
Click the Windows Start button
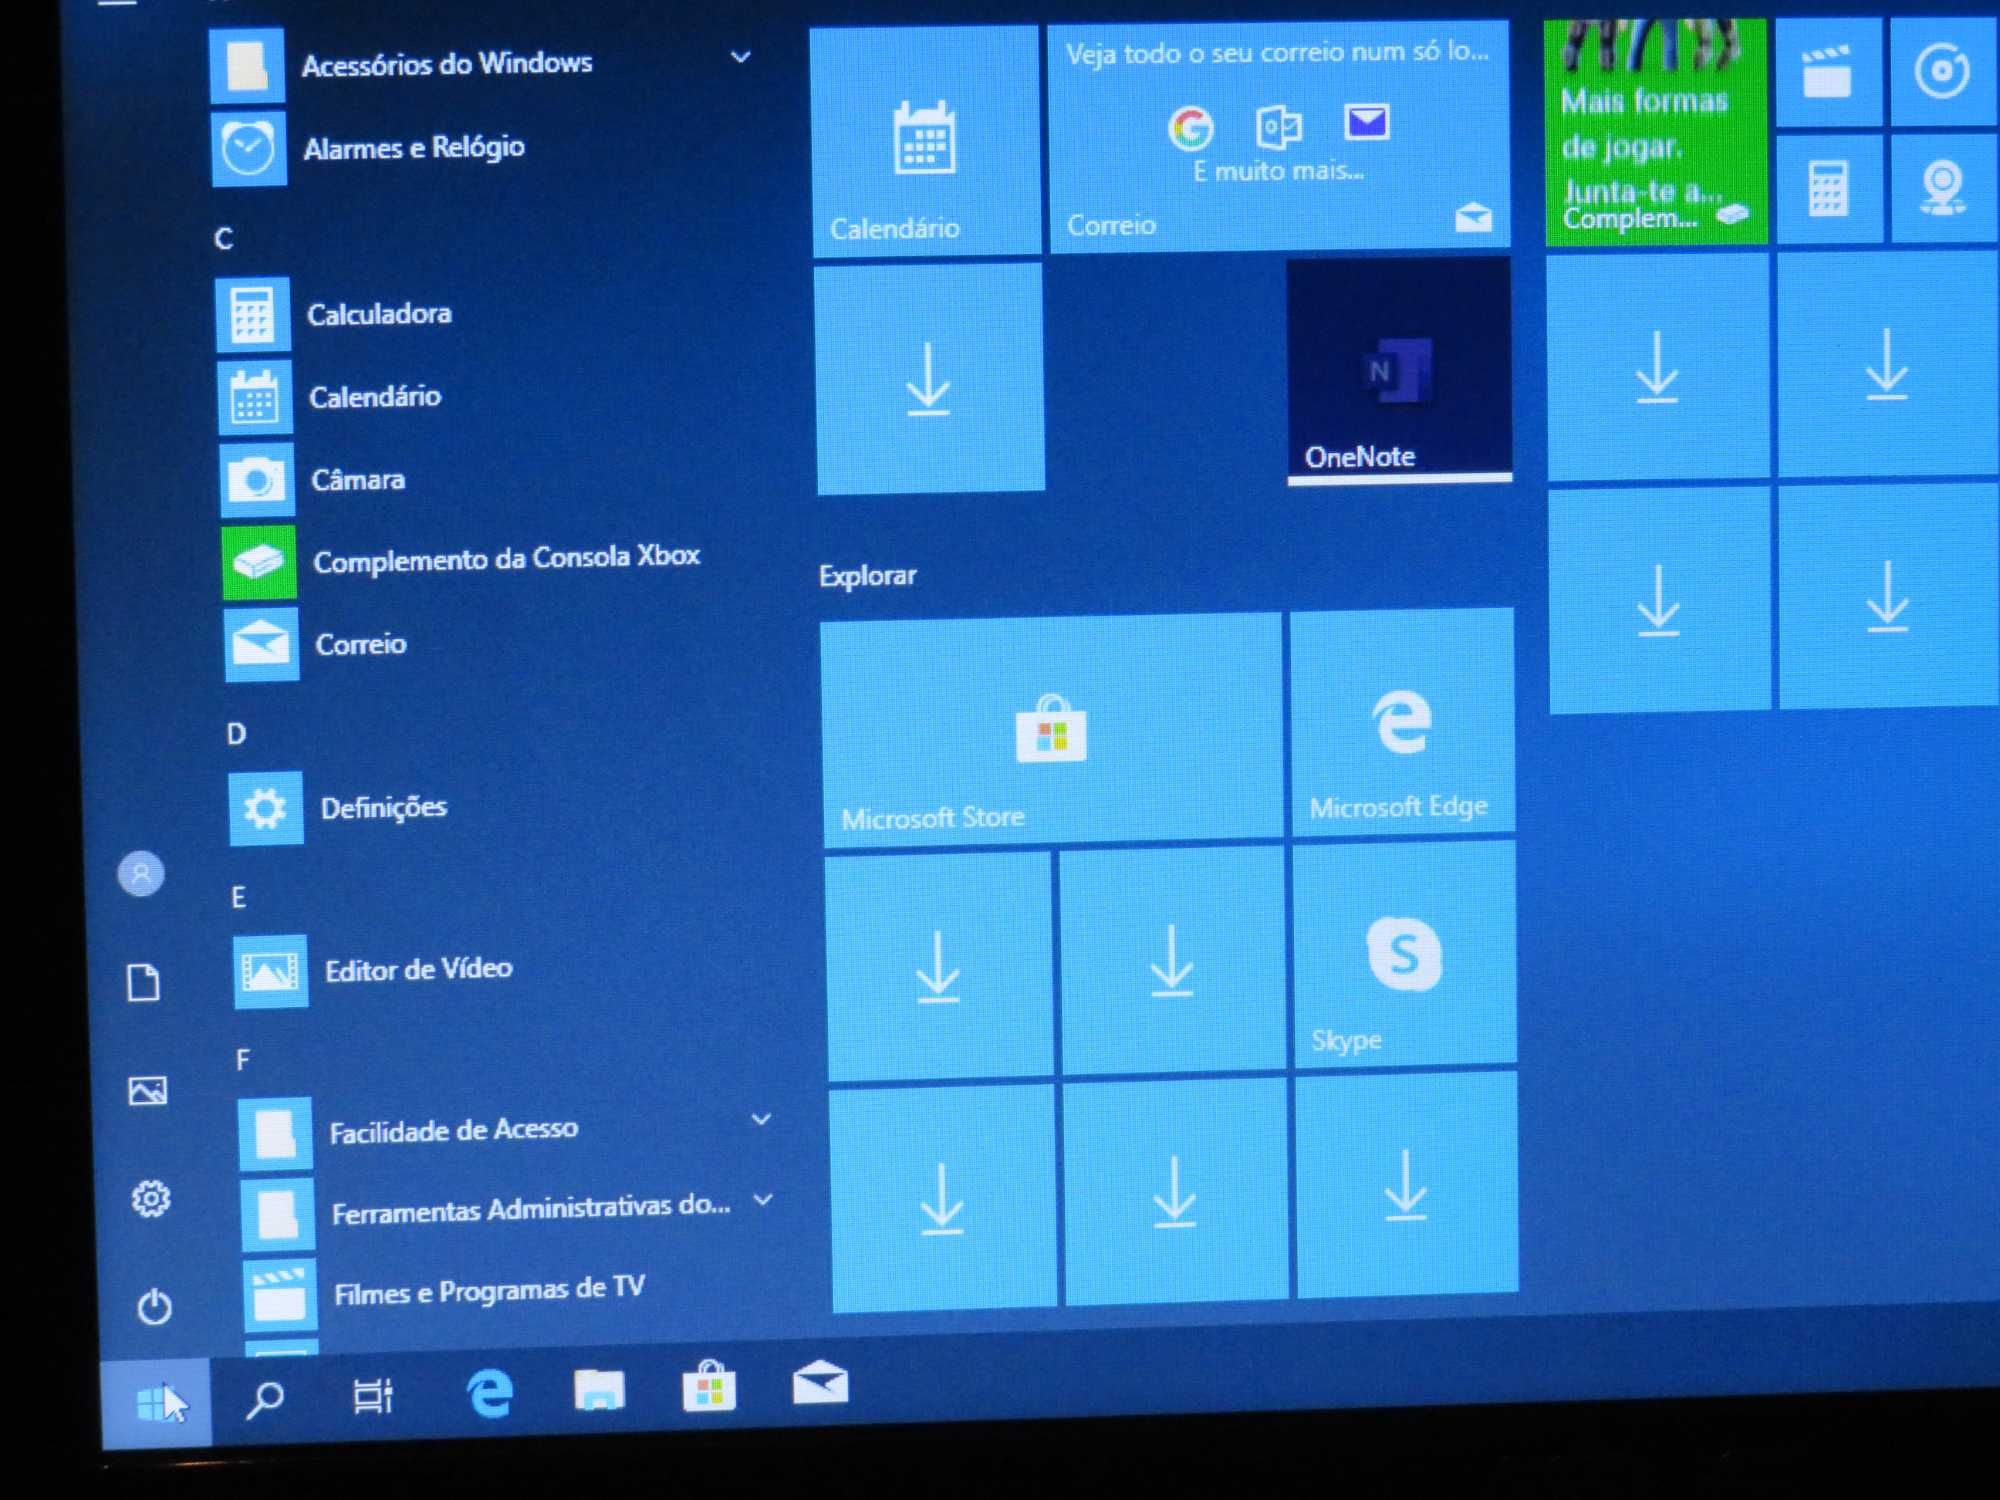158,1404
